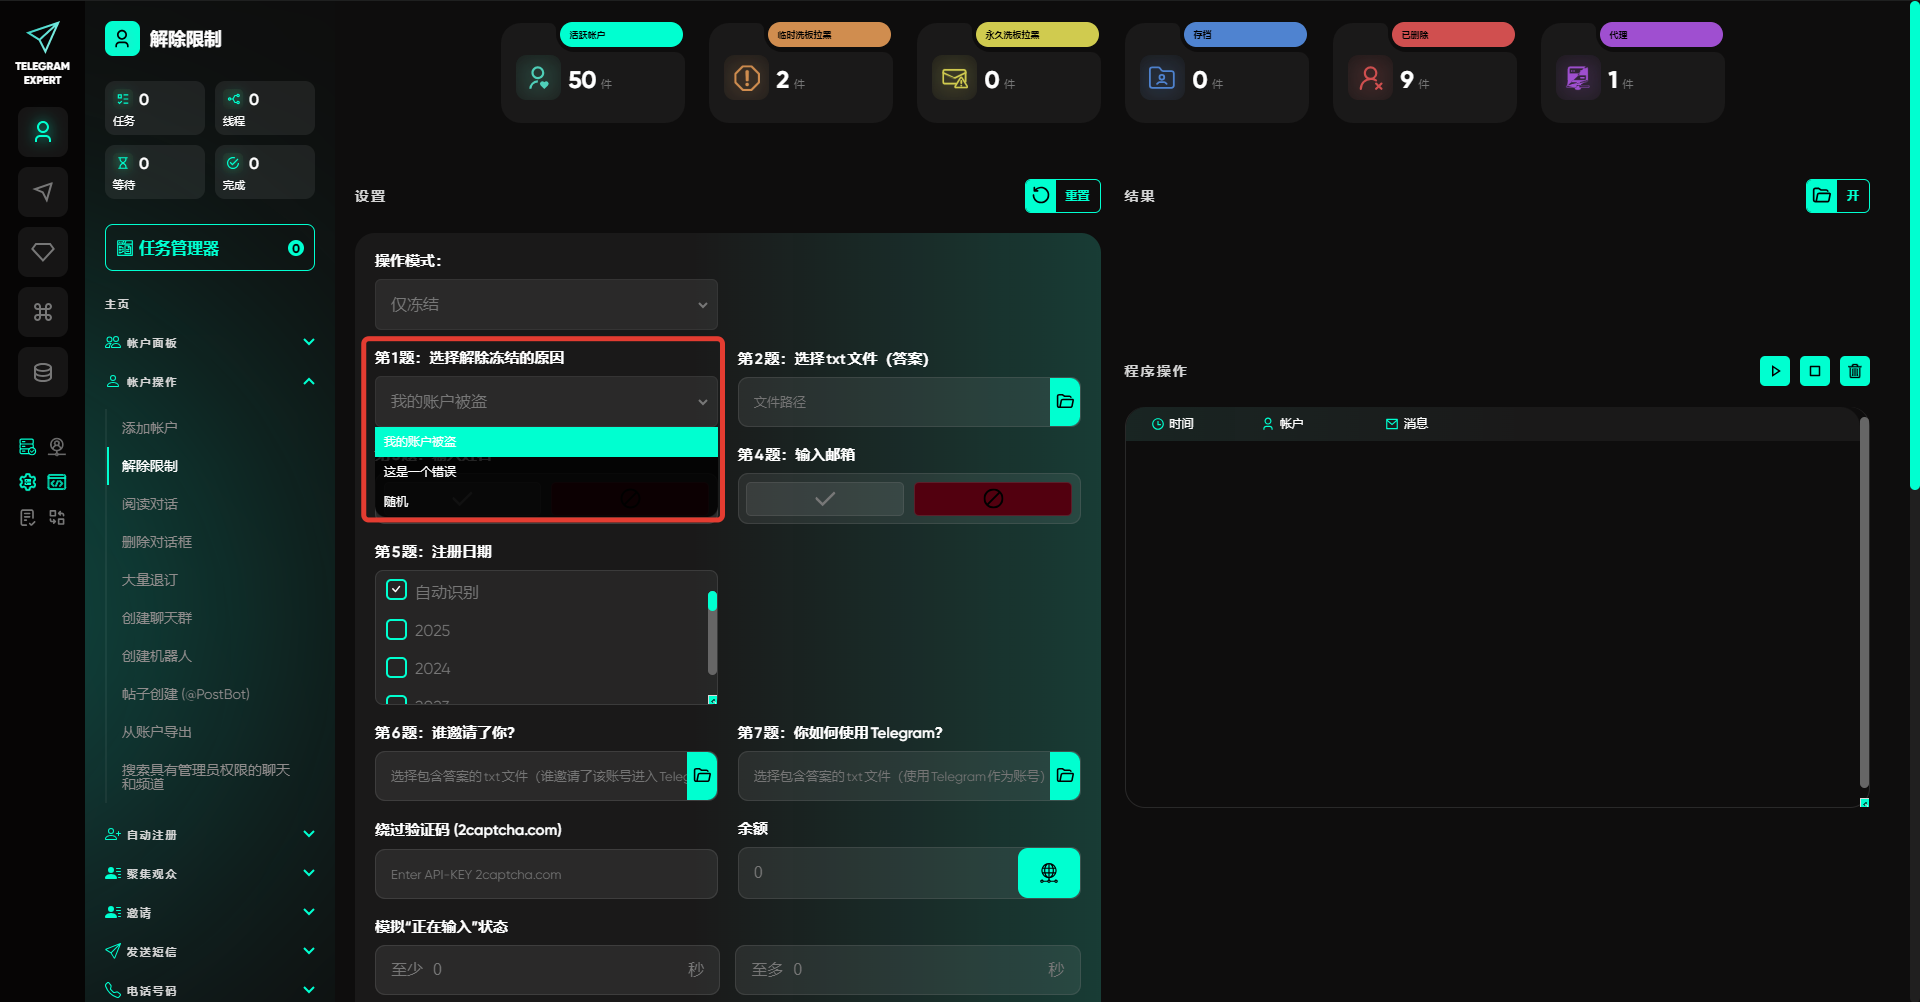Image resolution: width=1920 pixels, height=1002 pixels.
Task: Expand the 发送短信 sidebar section
Action: tap(210, 952)
